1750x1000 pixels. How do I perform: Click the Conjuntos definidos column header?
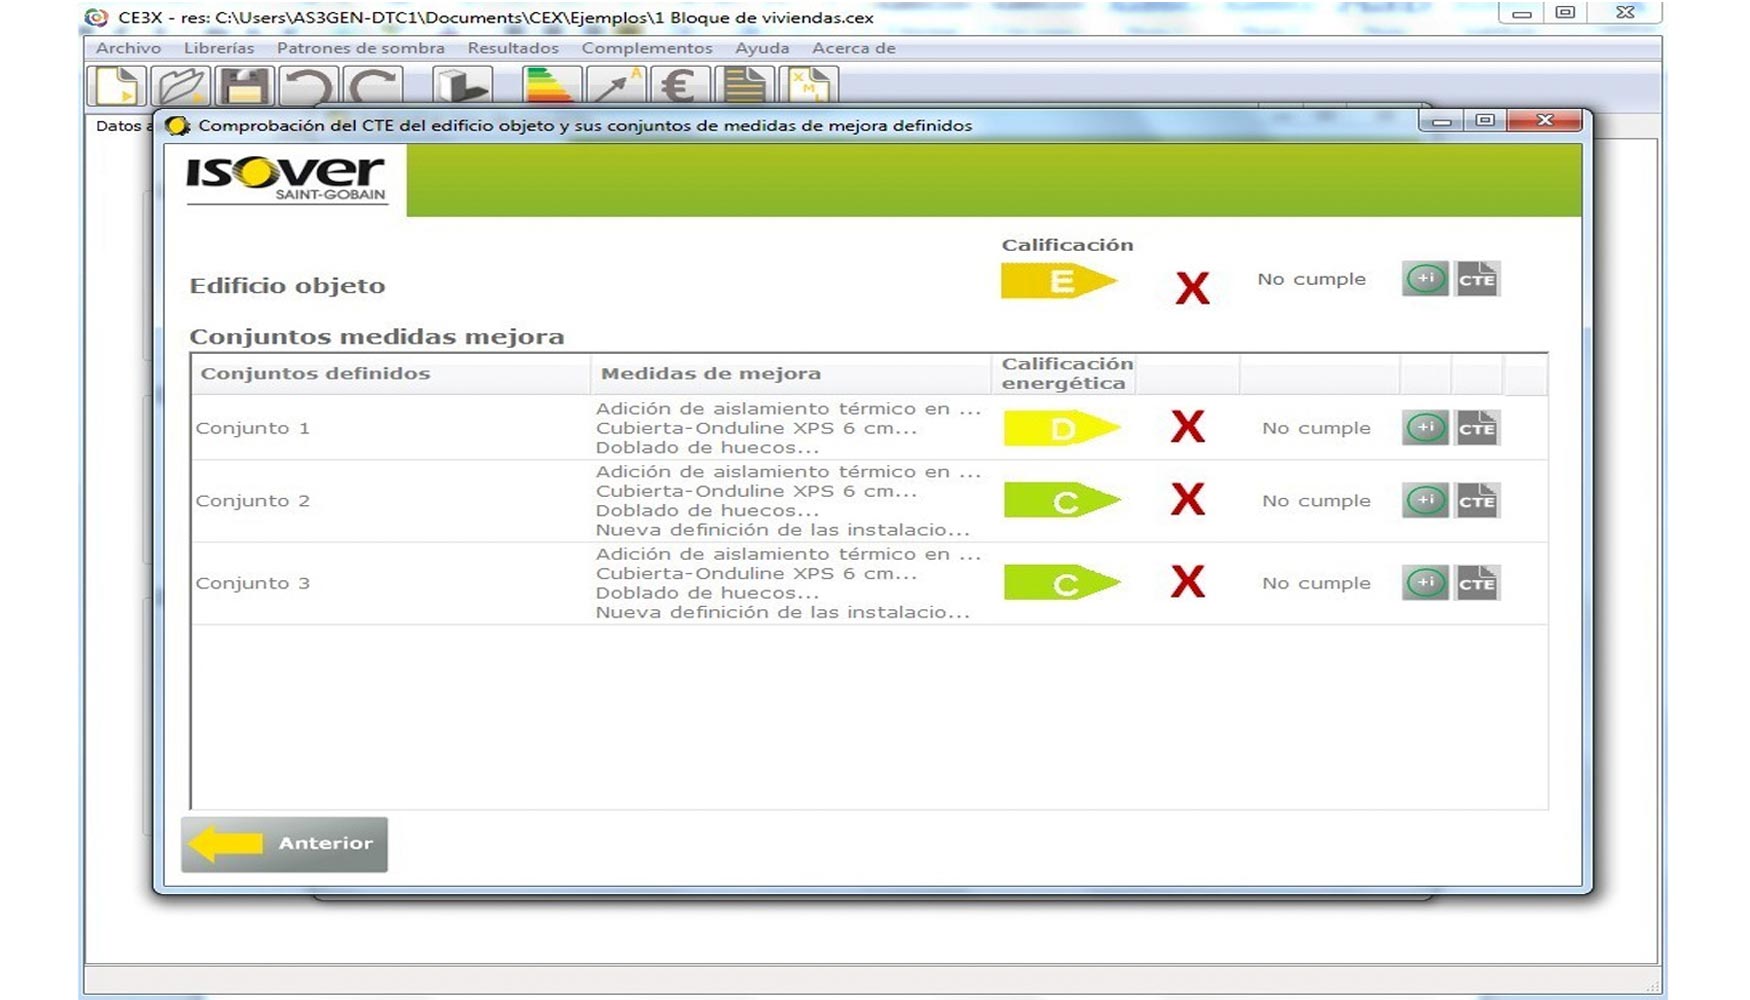tap(390, 374)
